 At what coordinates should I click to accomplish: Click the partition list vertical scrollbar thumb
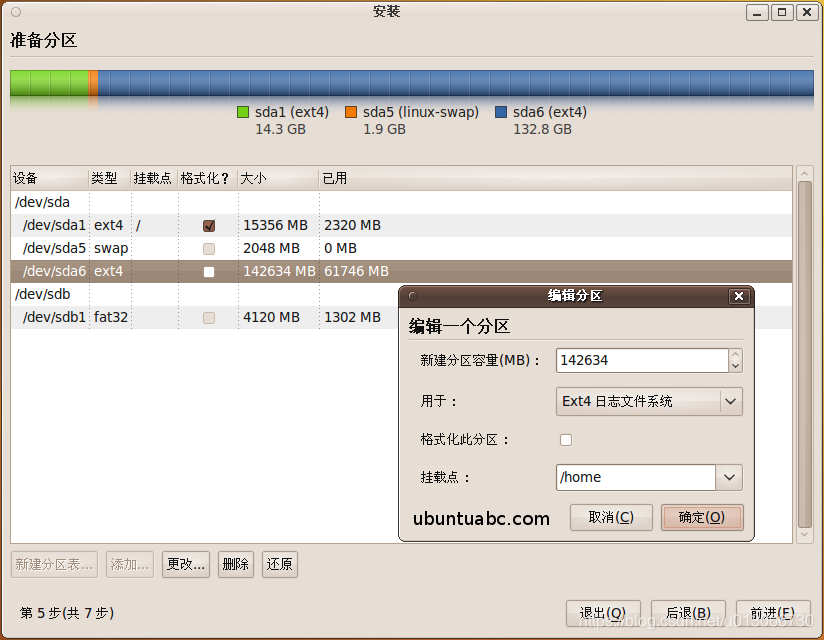pos(805,354)
